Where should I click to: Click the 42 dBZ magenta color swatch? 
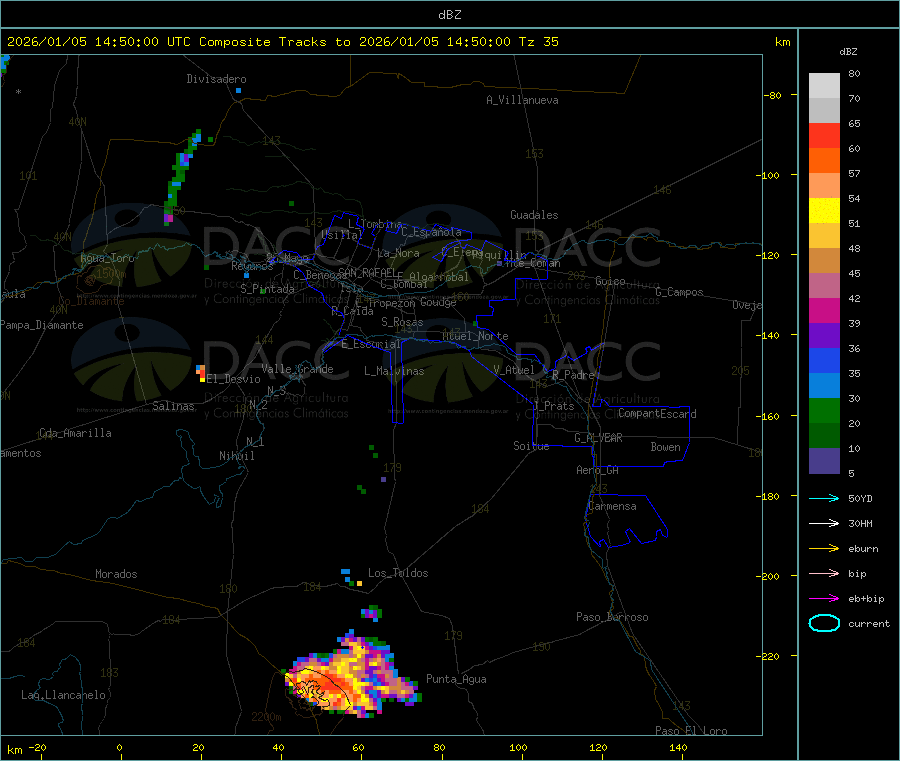[824, 310]
